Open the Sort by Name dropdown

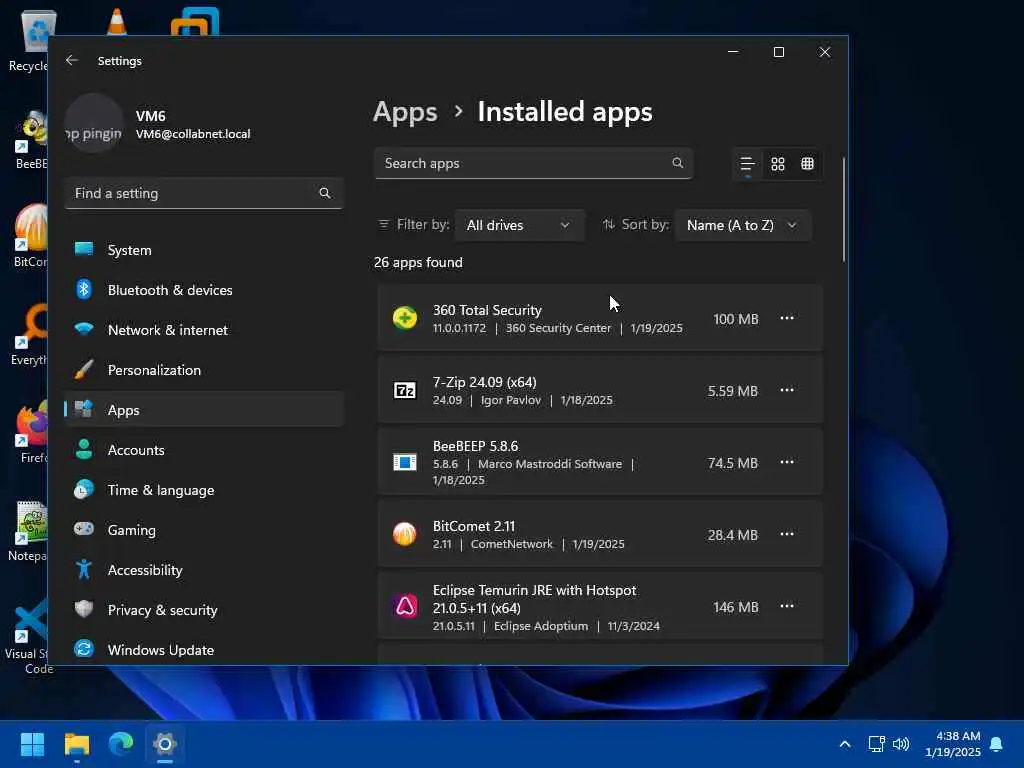pos(743,225)
